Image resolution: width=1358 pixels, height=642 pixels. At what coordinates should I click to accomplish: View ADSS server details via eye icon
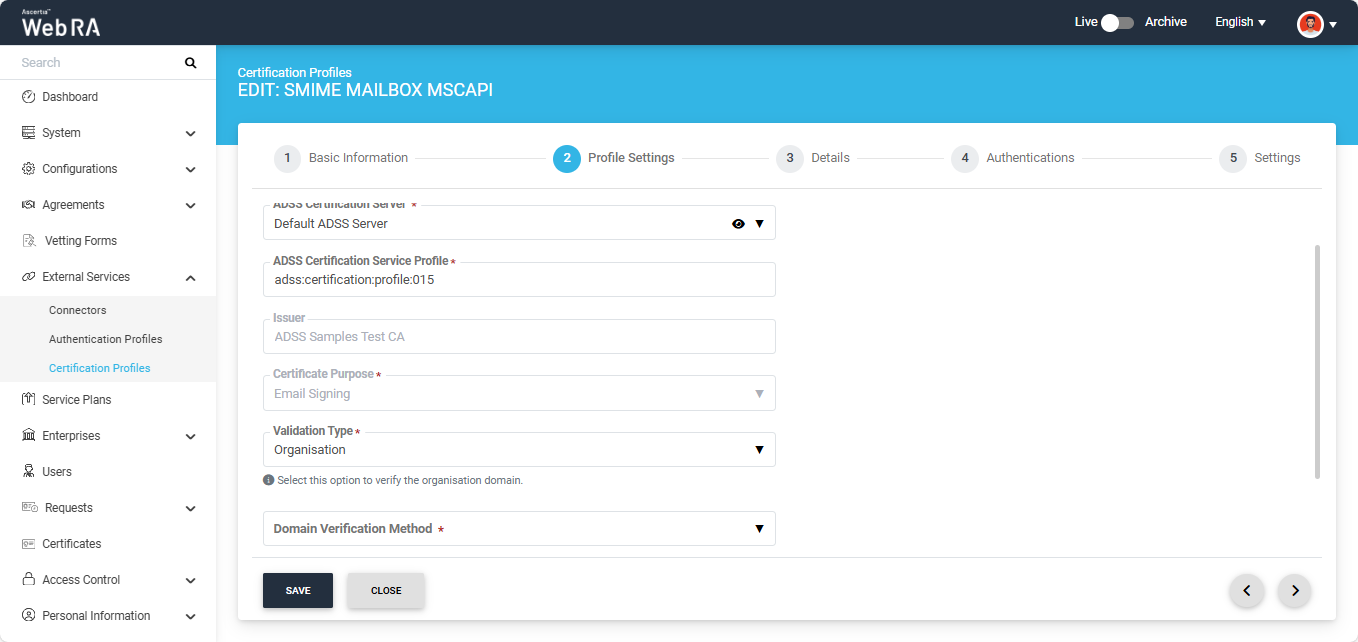coord(738,224)
